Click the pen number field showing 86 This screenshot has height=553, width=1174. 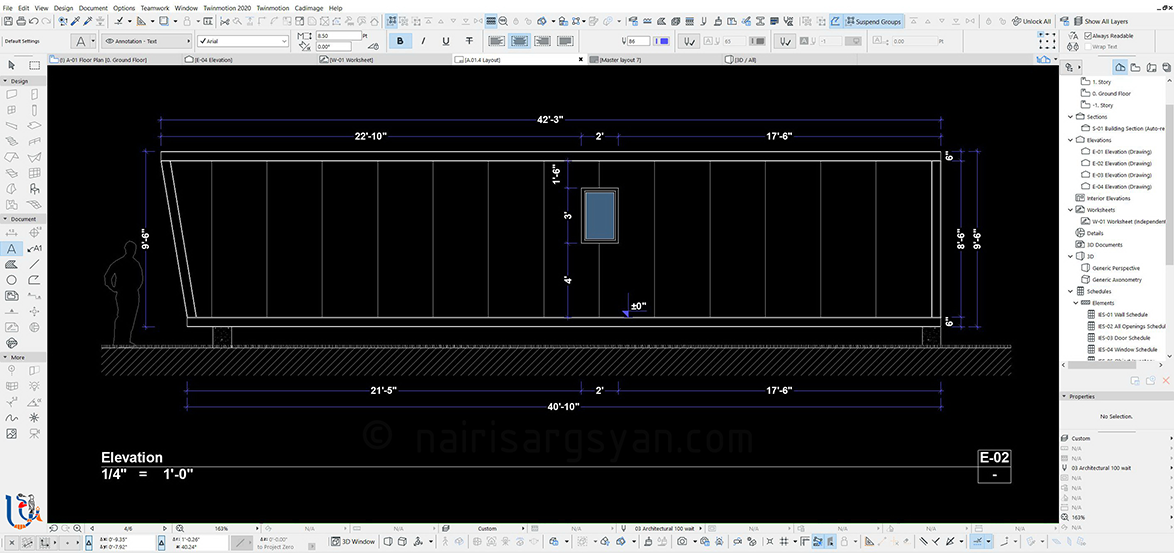(638, 41)
